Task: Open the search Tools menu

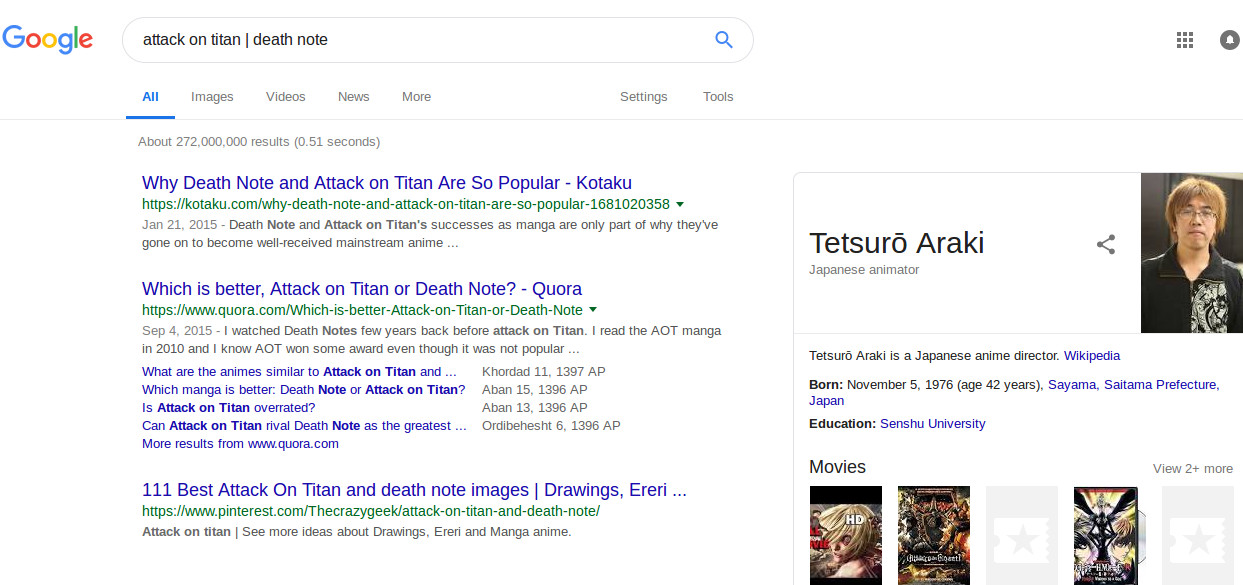Action: 718,97
